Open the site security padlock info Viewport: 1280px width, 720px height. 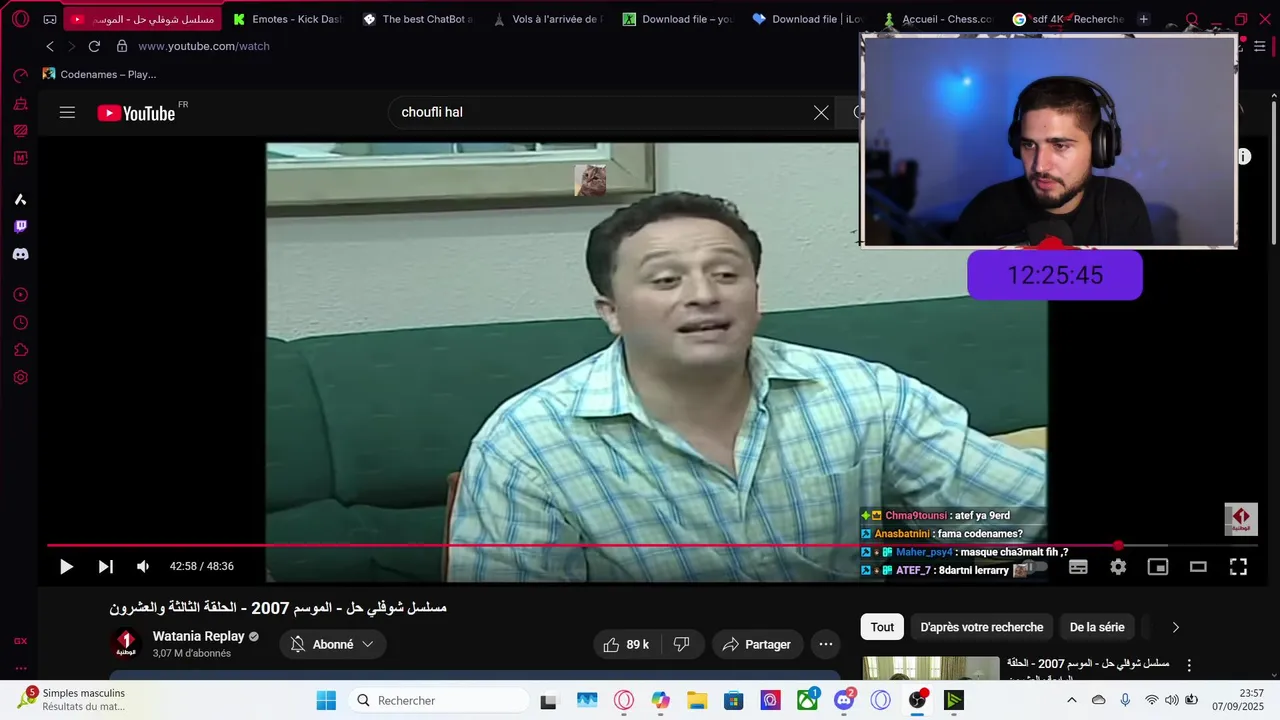[x=122, y=46]
